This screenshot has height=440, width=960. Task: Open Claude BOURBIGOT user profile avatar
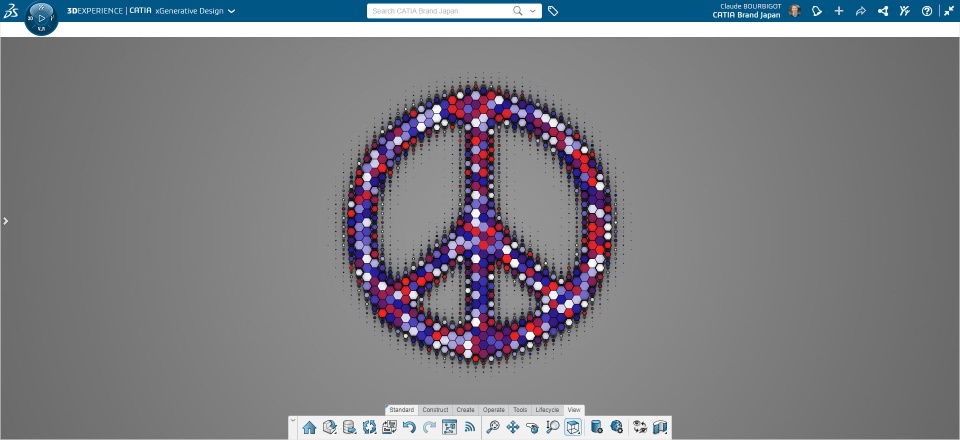click(795, 11)
